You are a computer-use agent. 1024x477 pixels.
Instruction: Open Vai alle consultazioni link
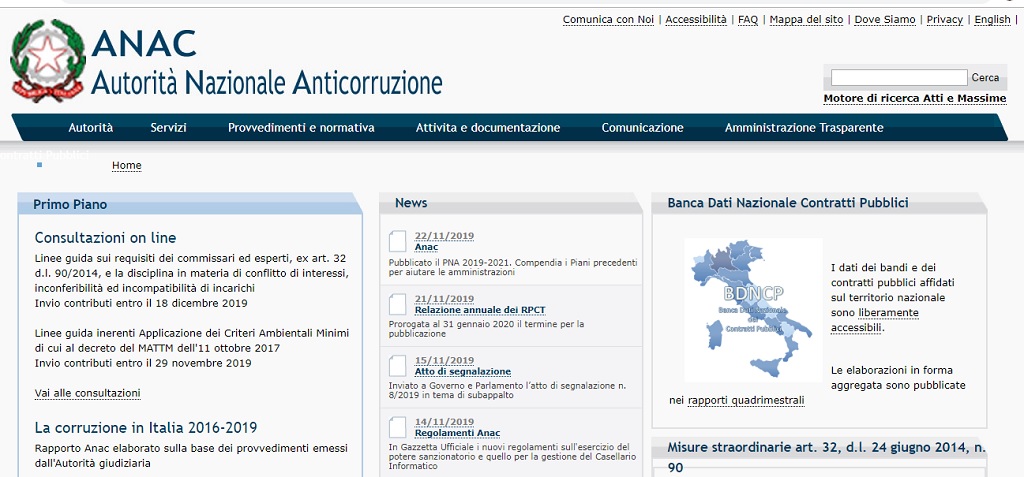(x=88, y=393)
